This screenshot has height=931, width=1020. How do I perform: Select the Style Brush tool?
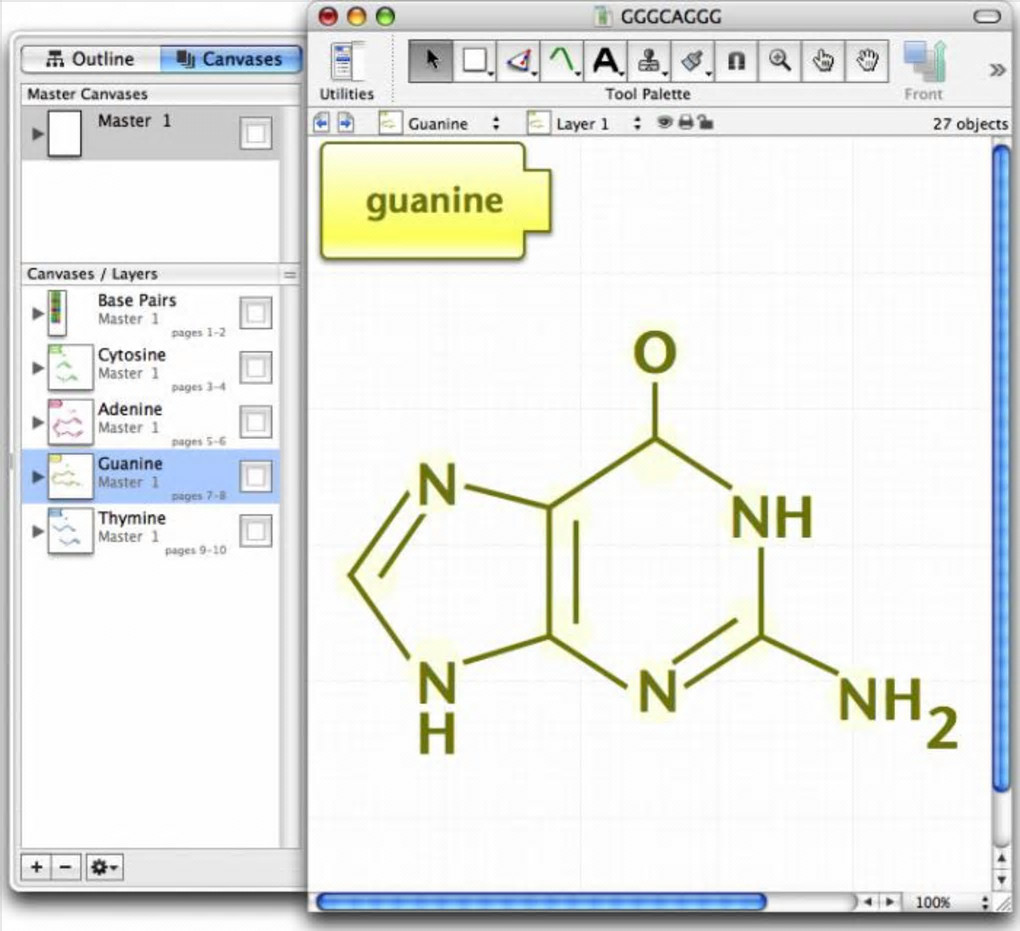pyautogui.click(x=693, y=61)
